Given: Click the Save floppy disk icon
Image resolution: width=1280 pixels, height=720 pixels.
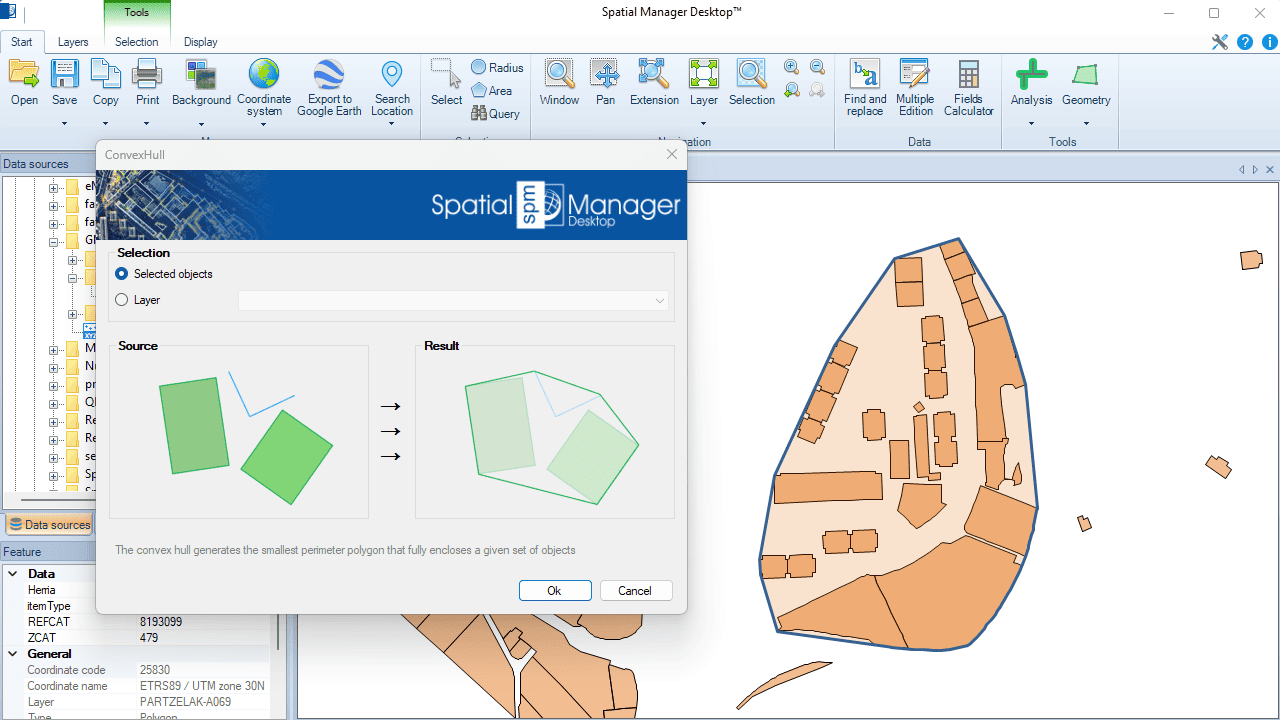Looking at the screenshot, I should [x=64, y=74].
